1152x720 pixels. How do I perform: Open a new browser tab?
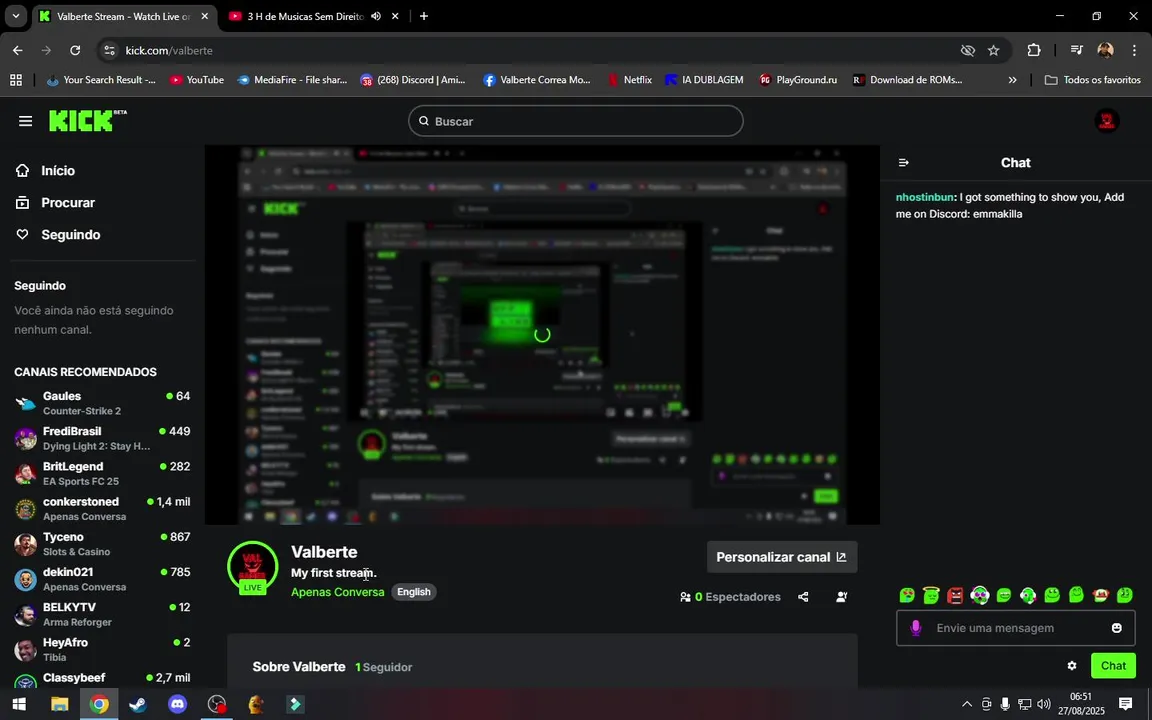(x=424, y=16)
